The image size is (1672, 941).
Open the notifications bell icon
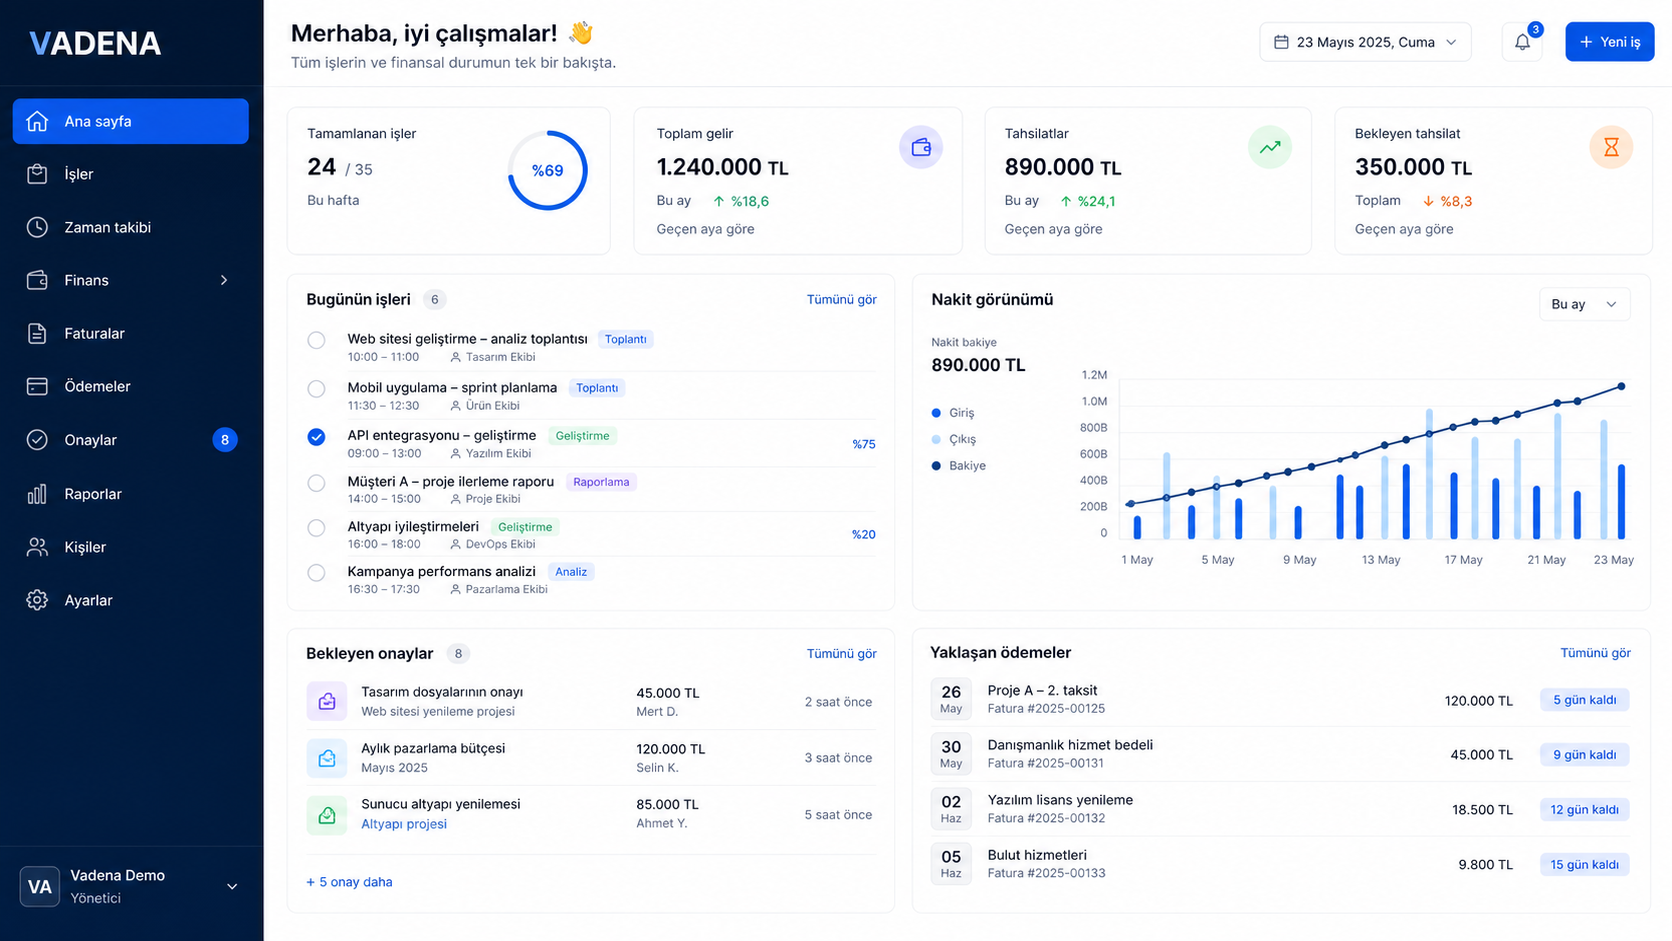(x=1522, y=42)
